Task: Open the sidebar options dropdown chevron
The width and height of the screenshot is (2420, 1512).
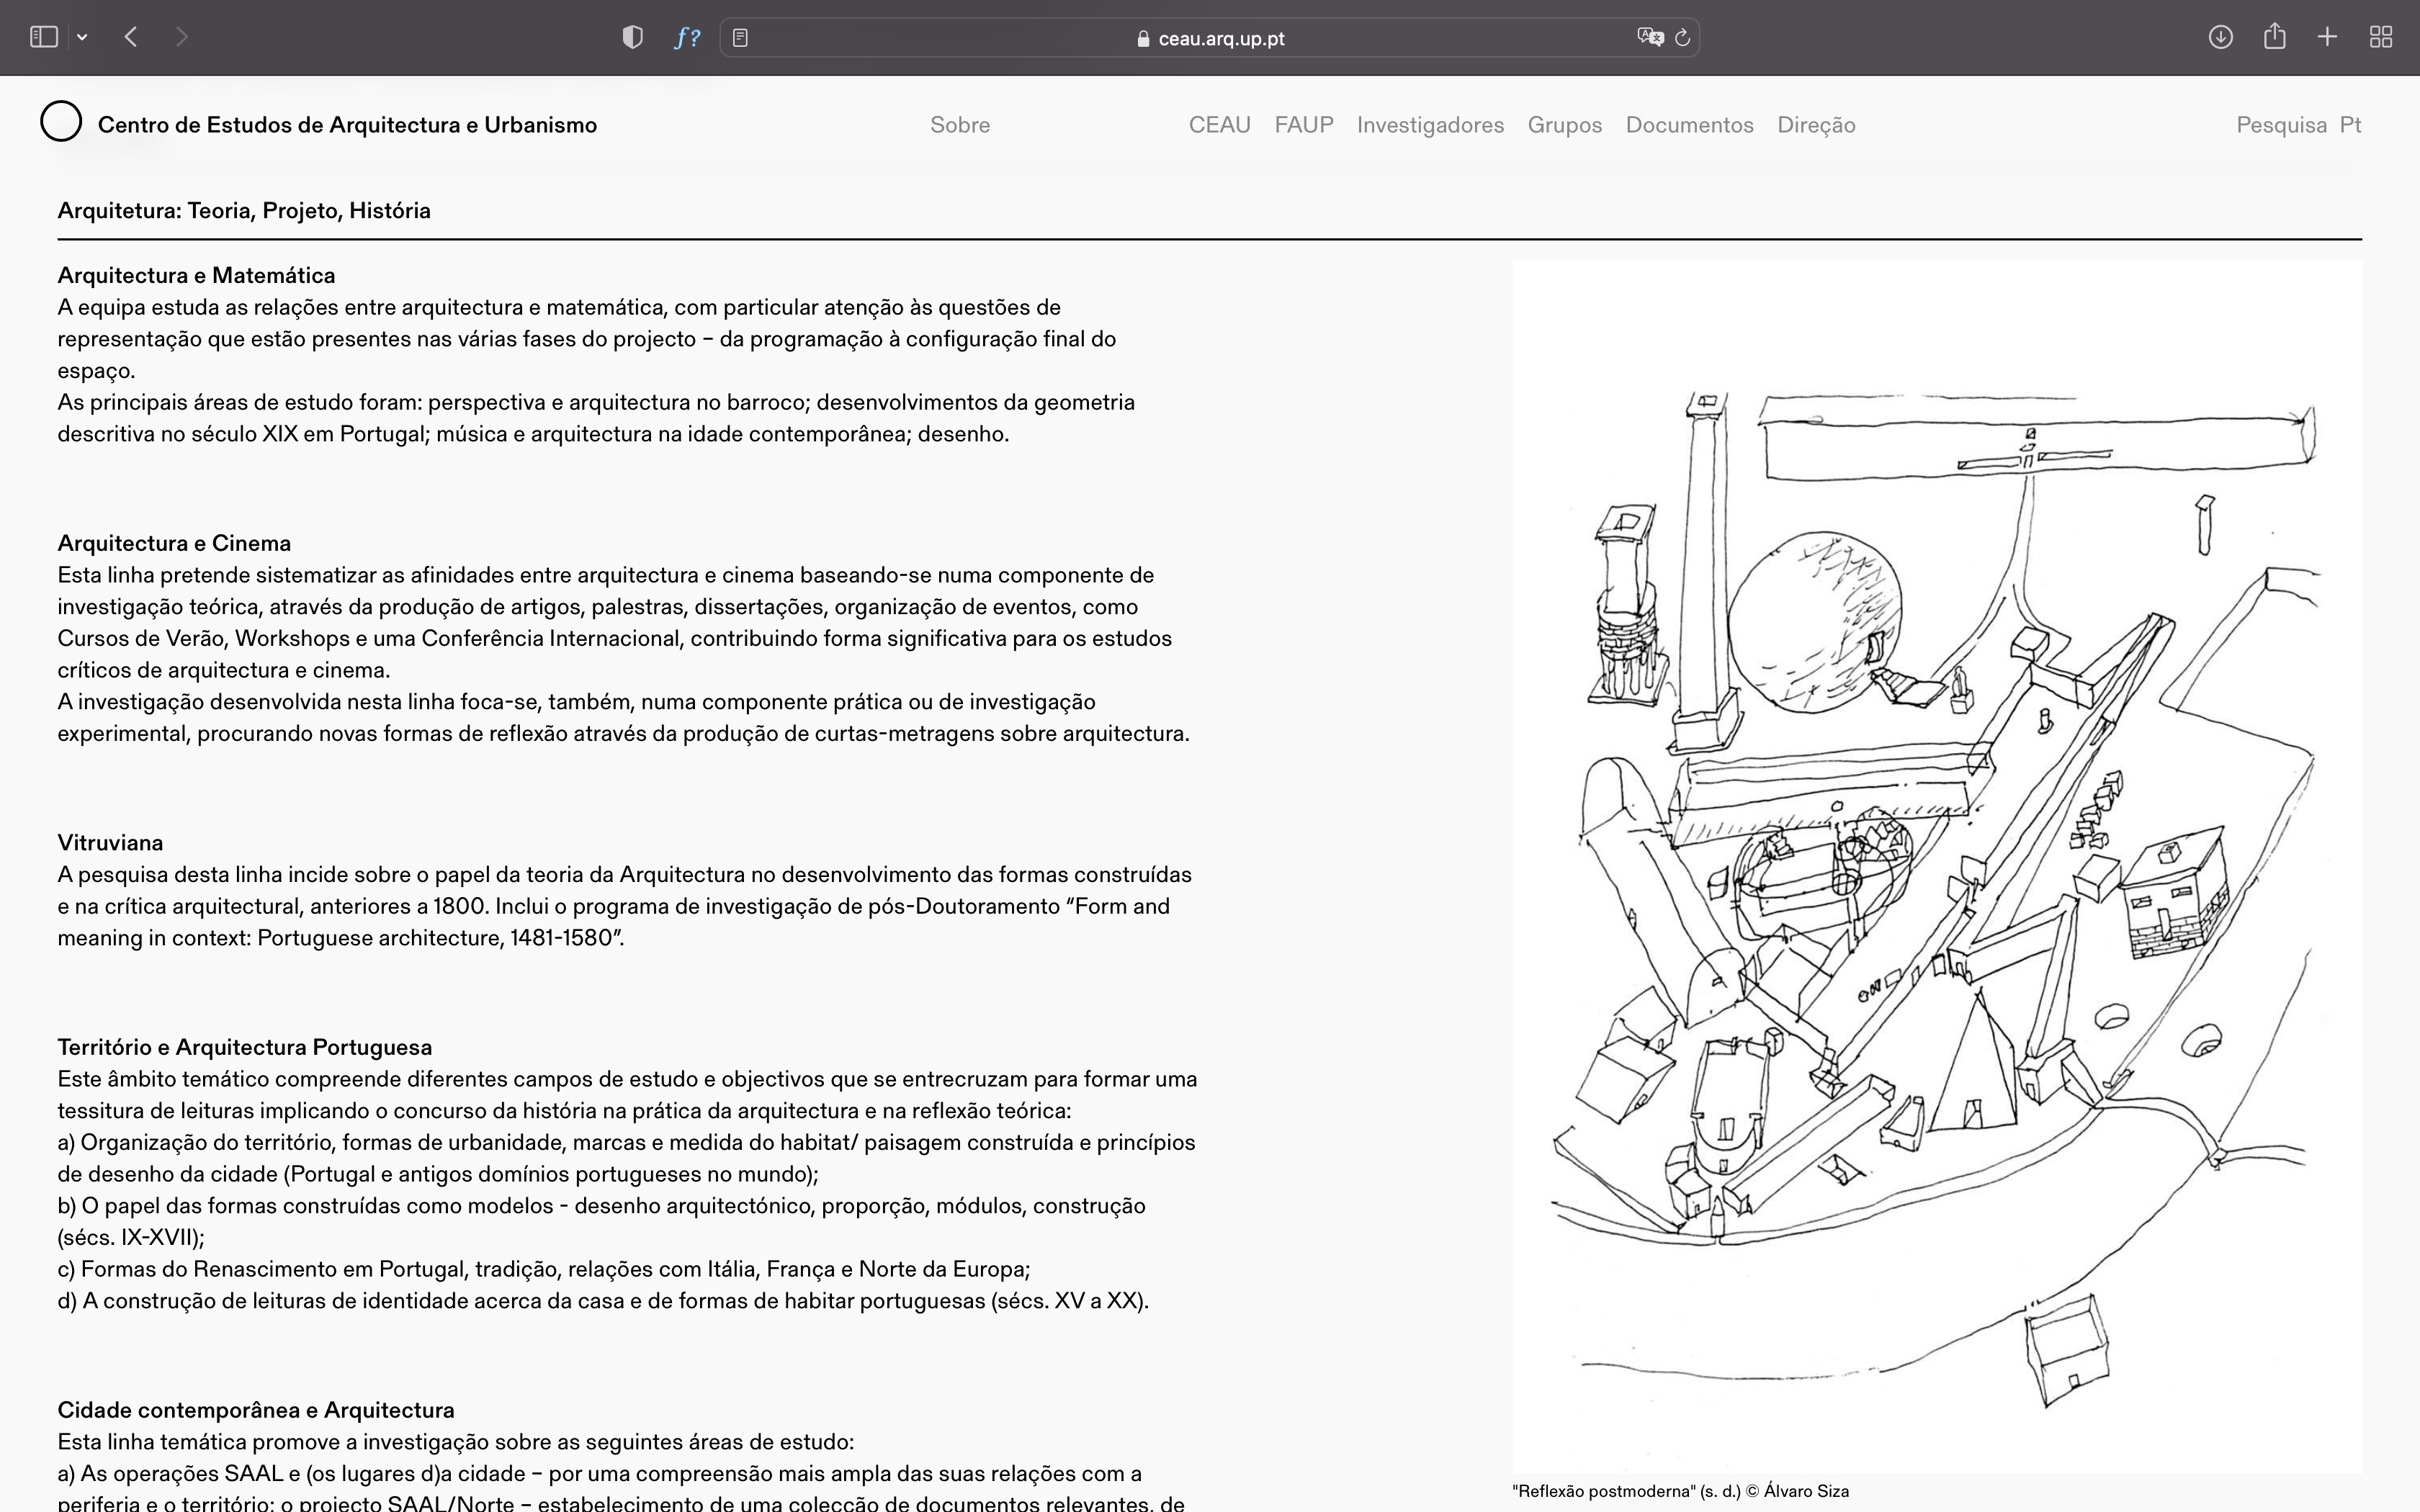Action: (82, 37)
